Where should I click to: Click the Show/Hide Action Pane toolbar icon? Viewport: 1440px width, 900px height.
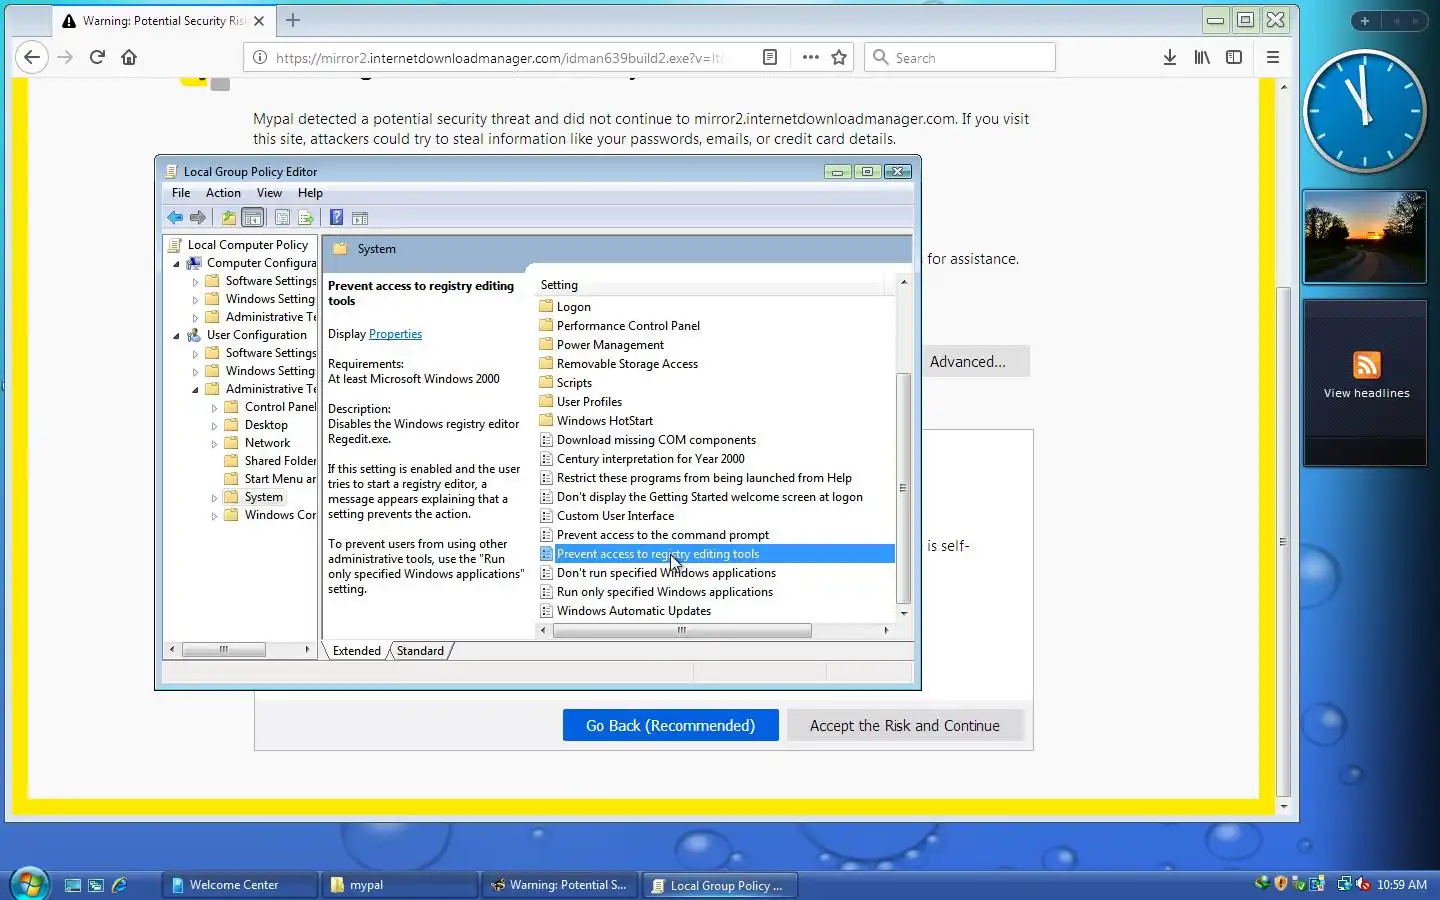(x=360, y=218)
